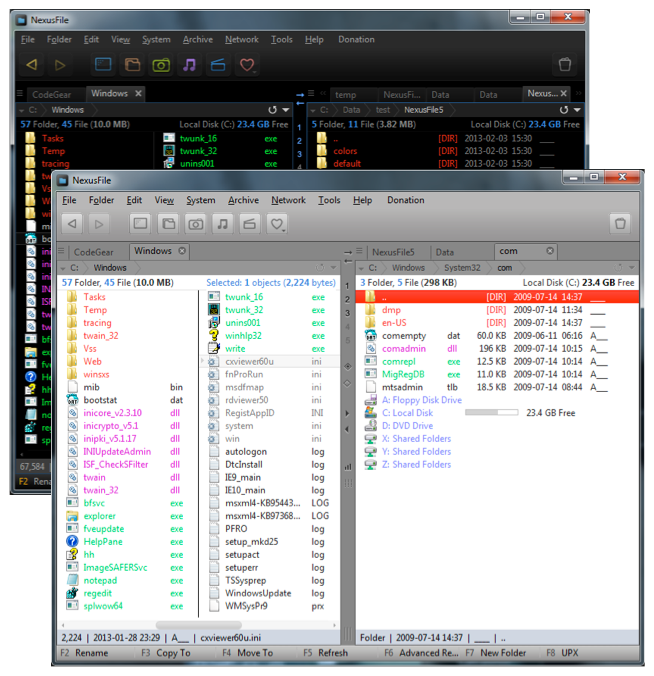Open the colors folder in dark window
The image size is (654, 676).
tap(445, 151)
